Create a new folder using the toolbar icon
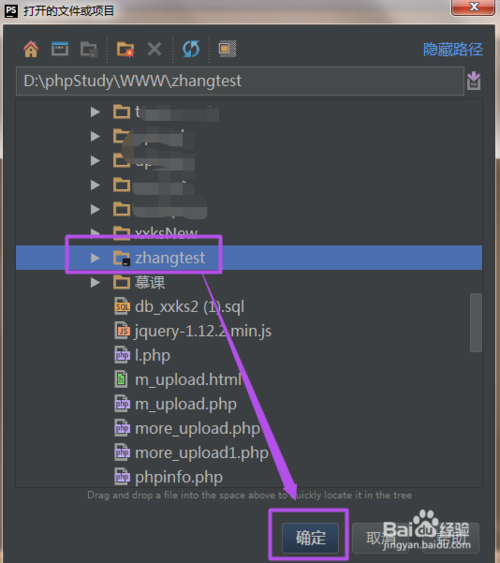 click(125, 49)
